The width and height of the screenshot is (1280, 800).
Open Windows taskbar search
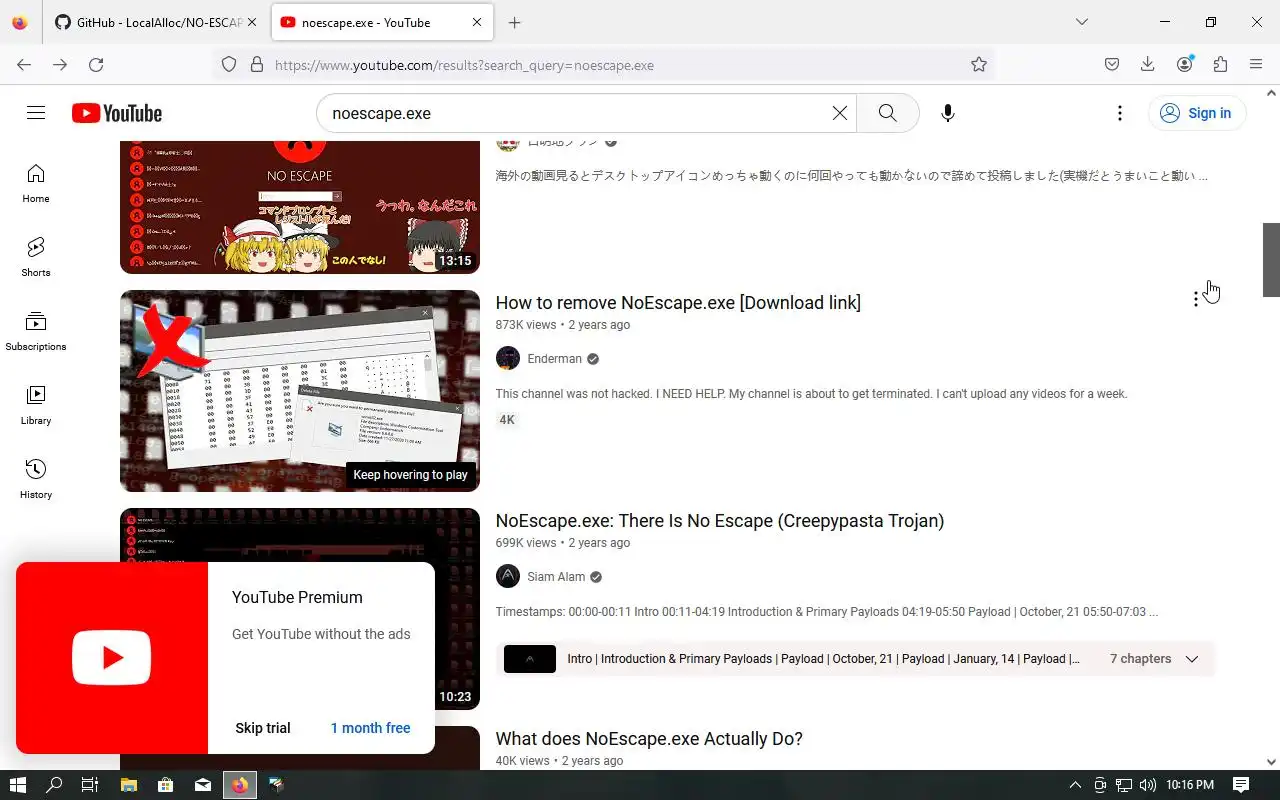tap(55, 785)
